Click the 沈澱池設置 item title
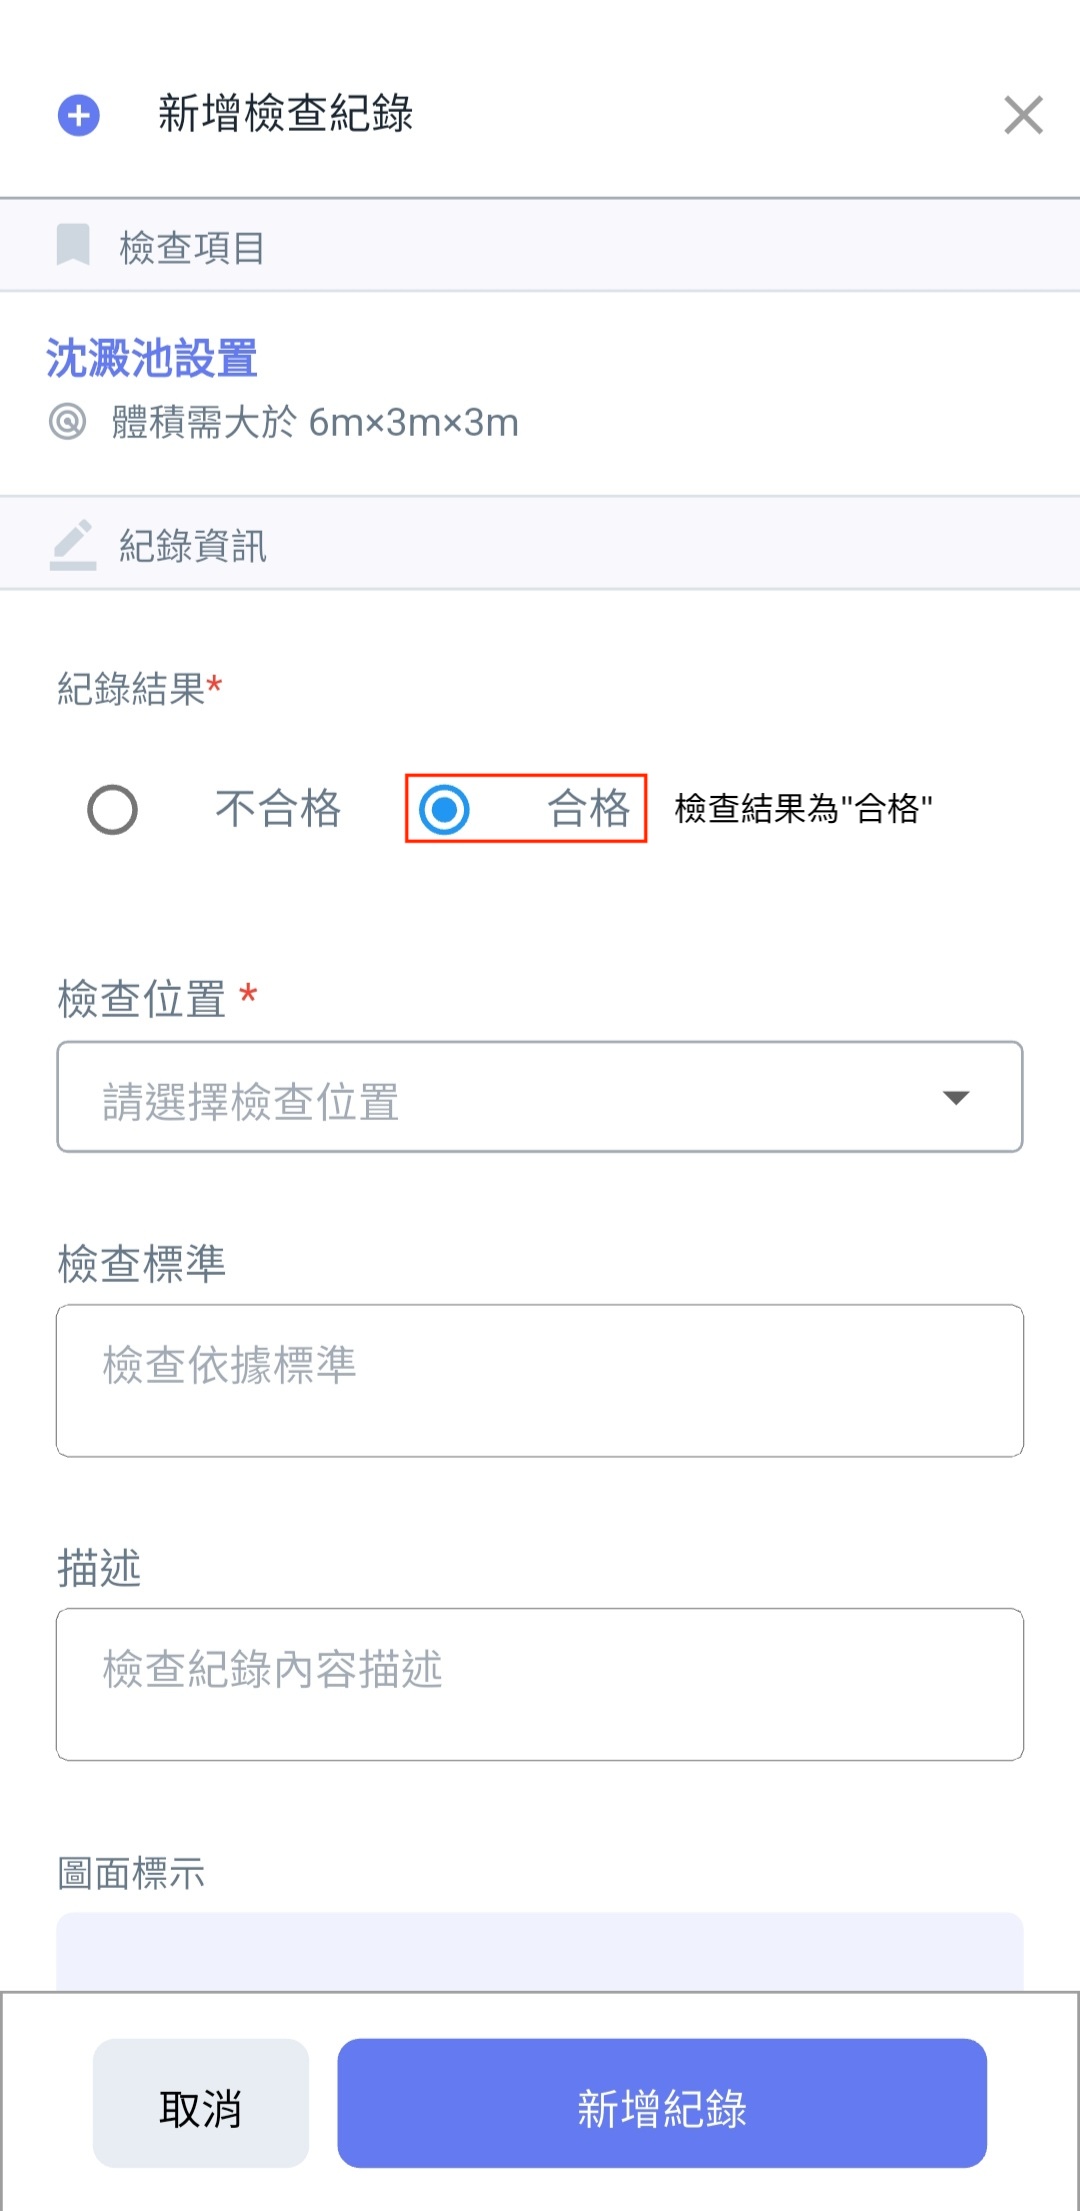Screen dimensions: 1080x2211 click(152, 358)
